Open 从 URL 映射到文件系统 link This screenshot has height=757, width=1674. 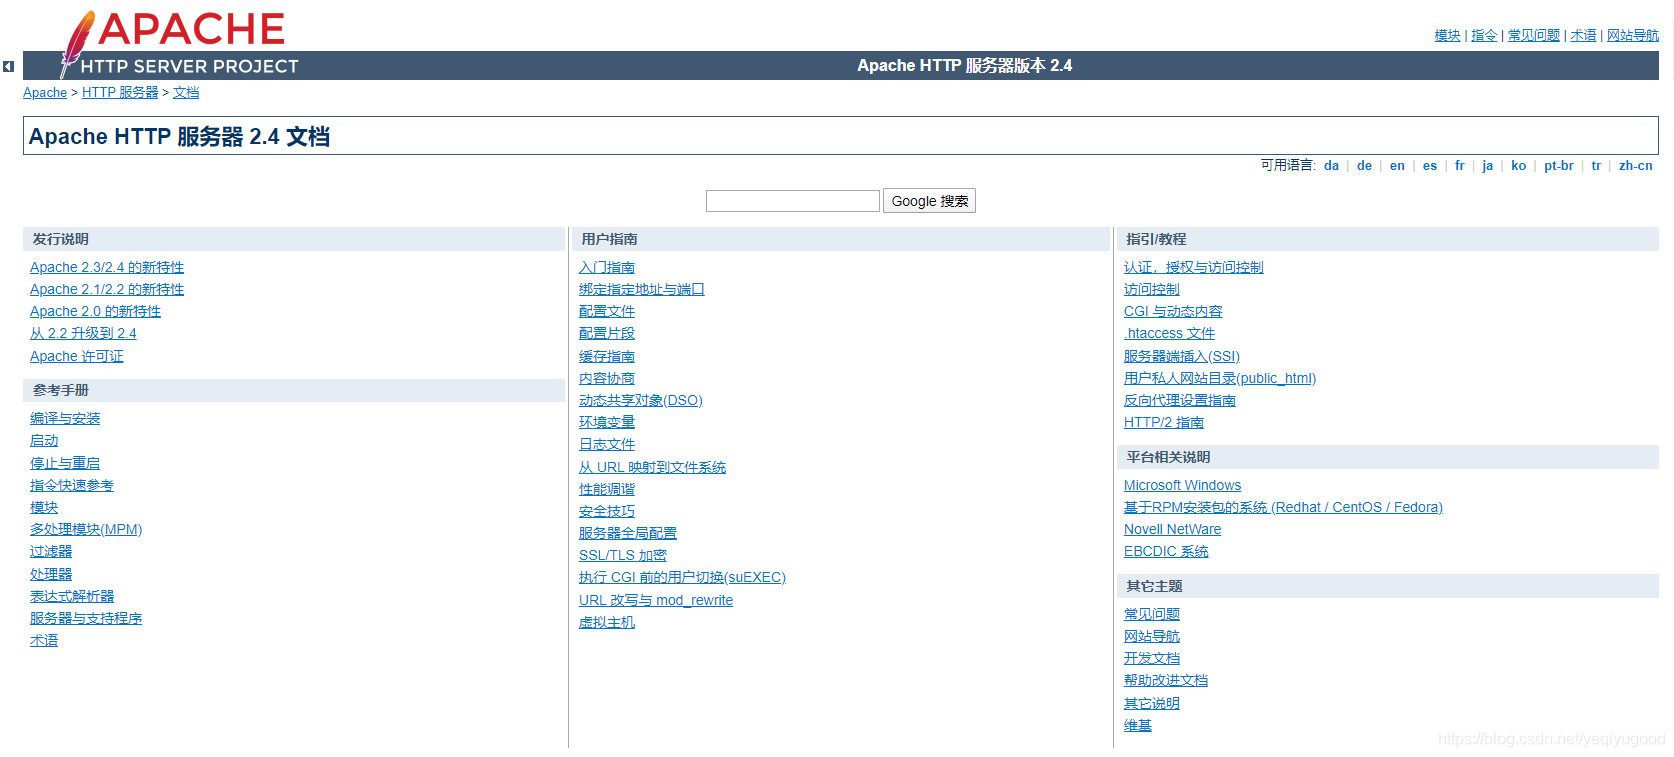click(653, 467)
